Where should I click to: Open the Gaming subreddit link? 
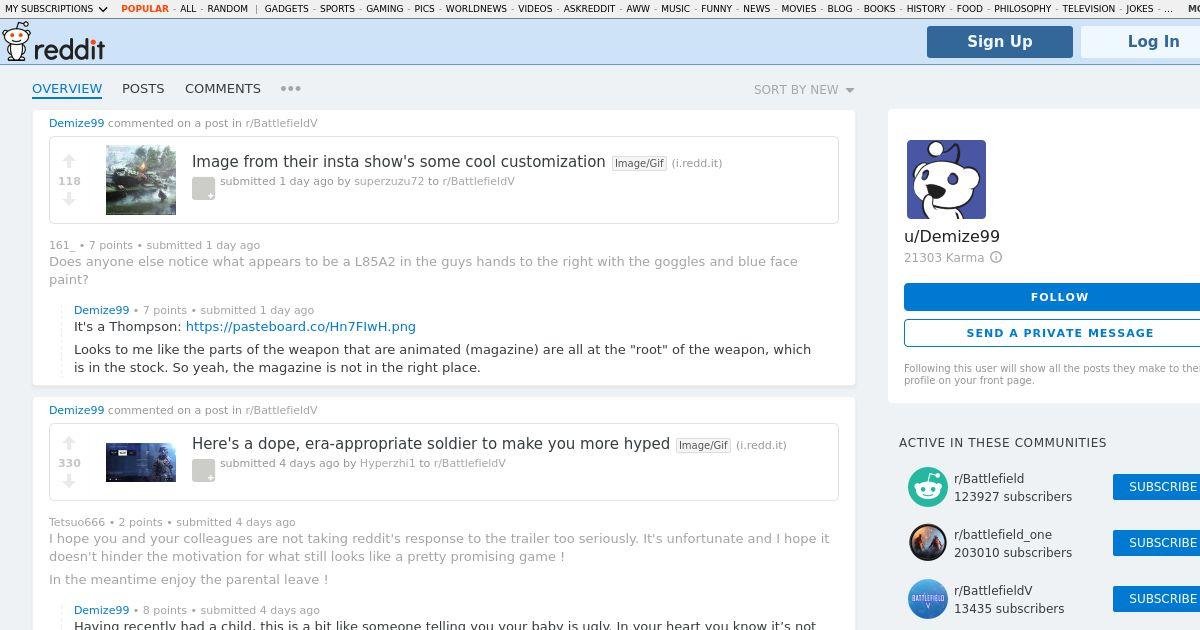(x=384, y=9)
